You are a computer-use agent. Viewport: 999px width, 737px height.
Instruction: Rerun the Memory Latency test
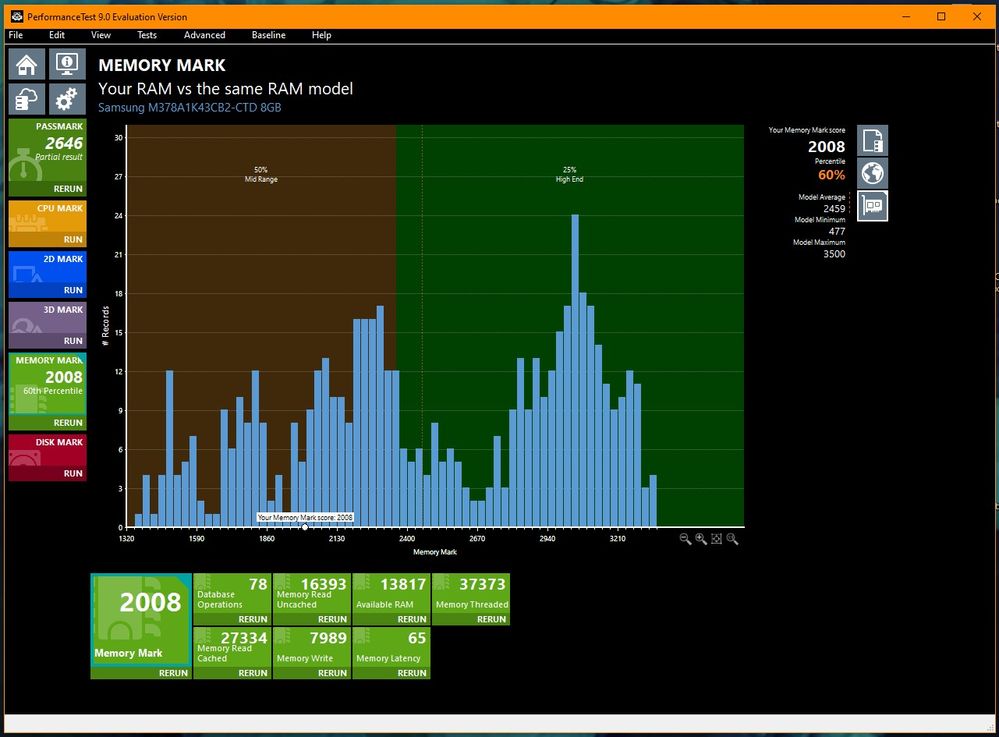(412, 673)
